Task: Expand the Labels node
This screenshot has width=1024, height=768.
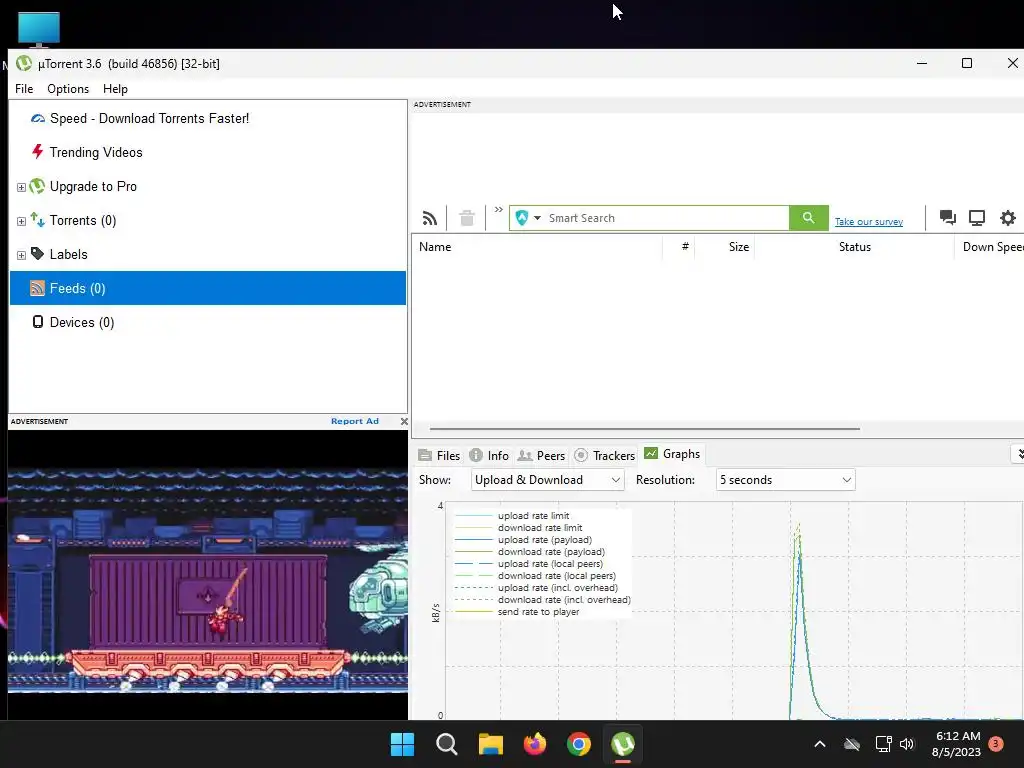Action: coord(21,255)
